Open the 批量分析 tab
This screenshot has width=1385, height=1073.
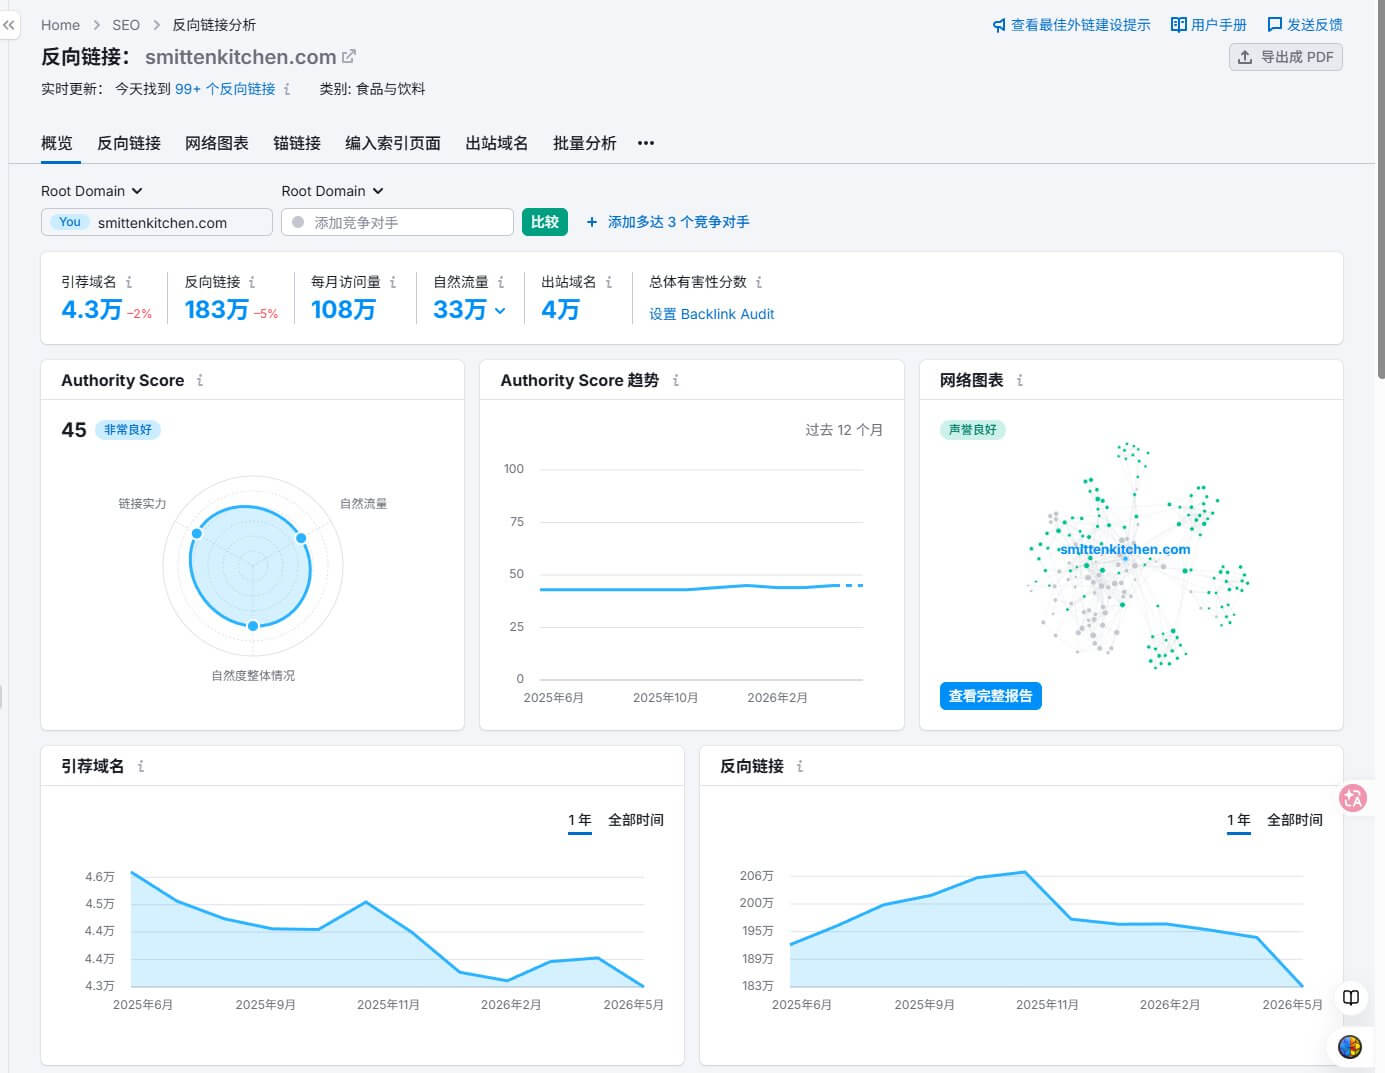coord(585,143)
